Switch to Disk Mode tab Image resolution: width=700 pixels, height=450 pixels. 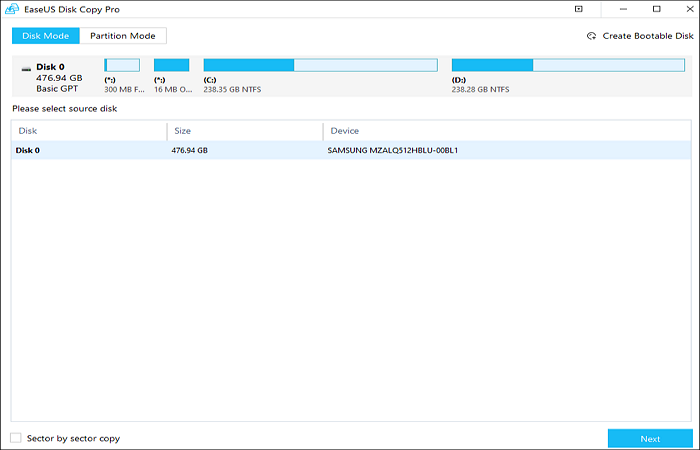coord(45,36)
